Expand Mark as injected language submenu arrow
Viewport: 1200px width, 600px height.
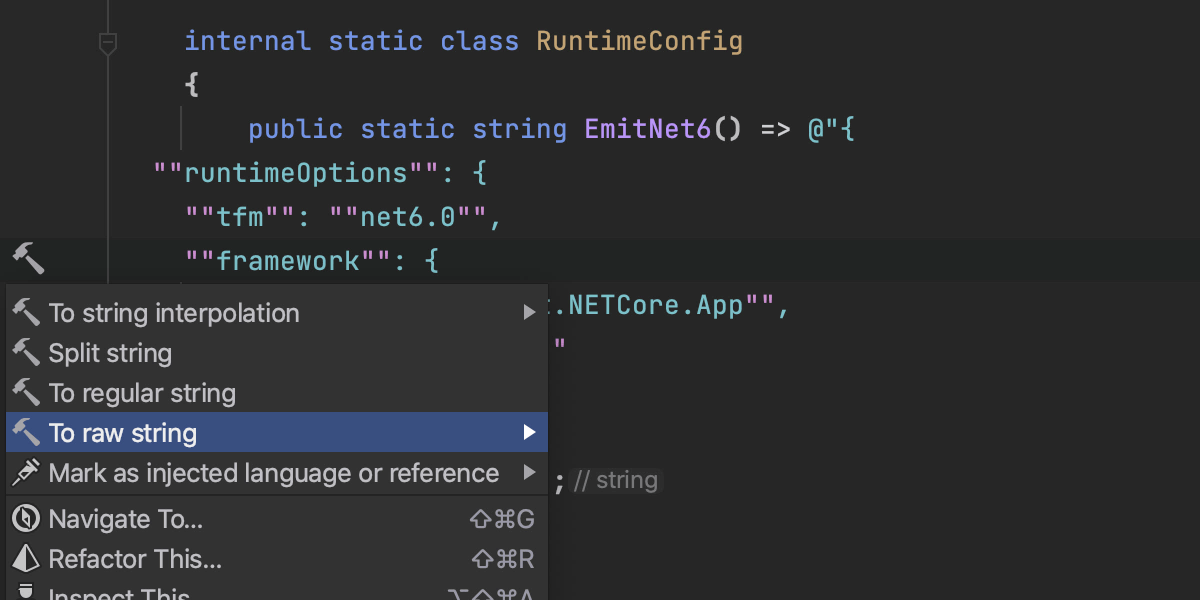(x=529, y=473)
